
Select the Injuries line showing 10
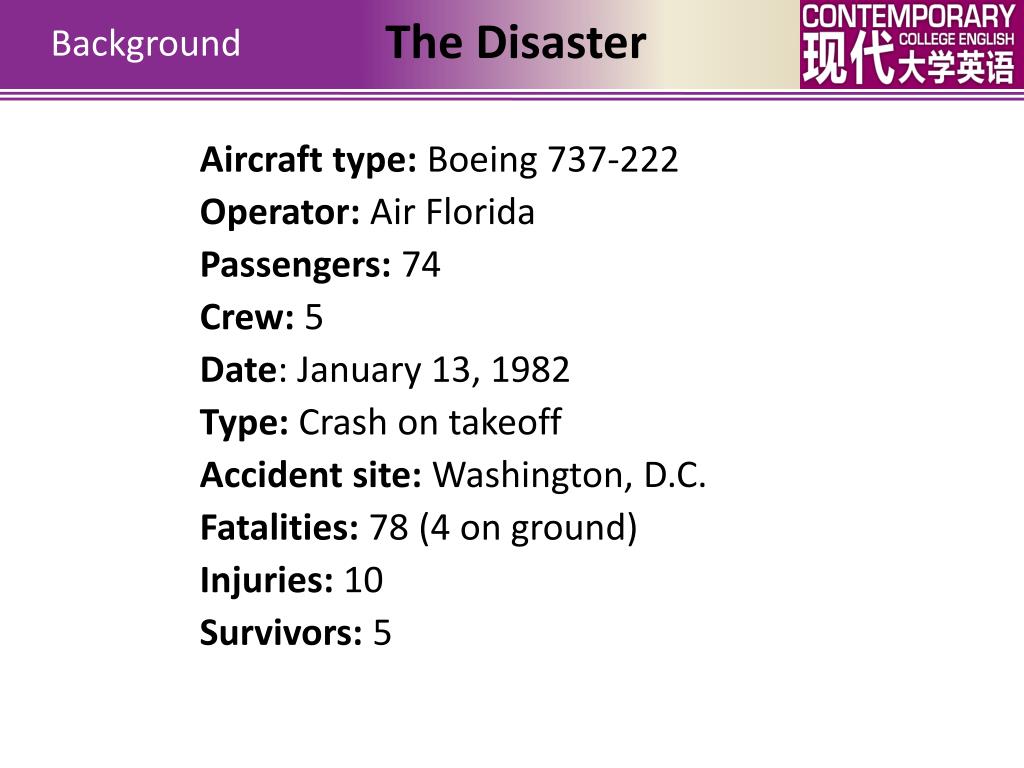(291, 581)
